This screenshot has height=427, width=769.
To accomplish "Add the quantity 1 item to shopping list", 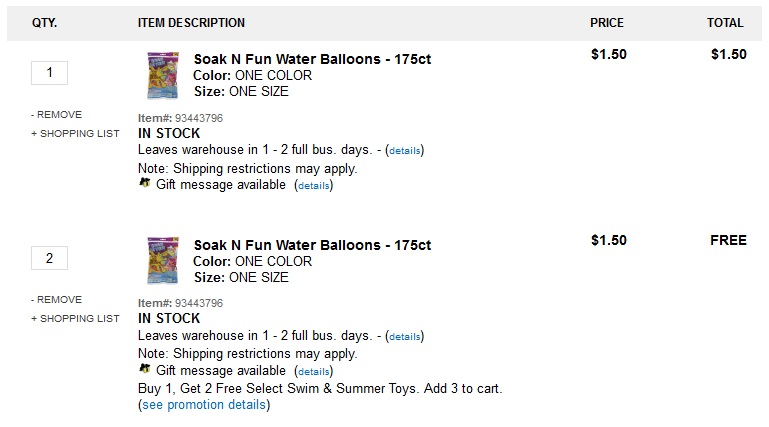I will (x=75, y=133).
